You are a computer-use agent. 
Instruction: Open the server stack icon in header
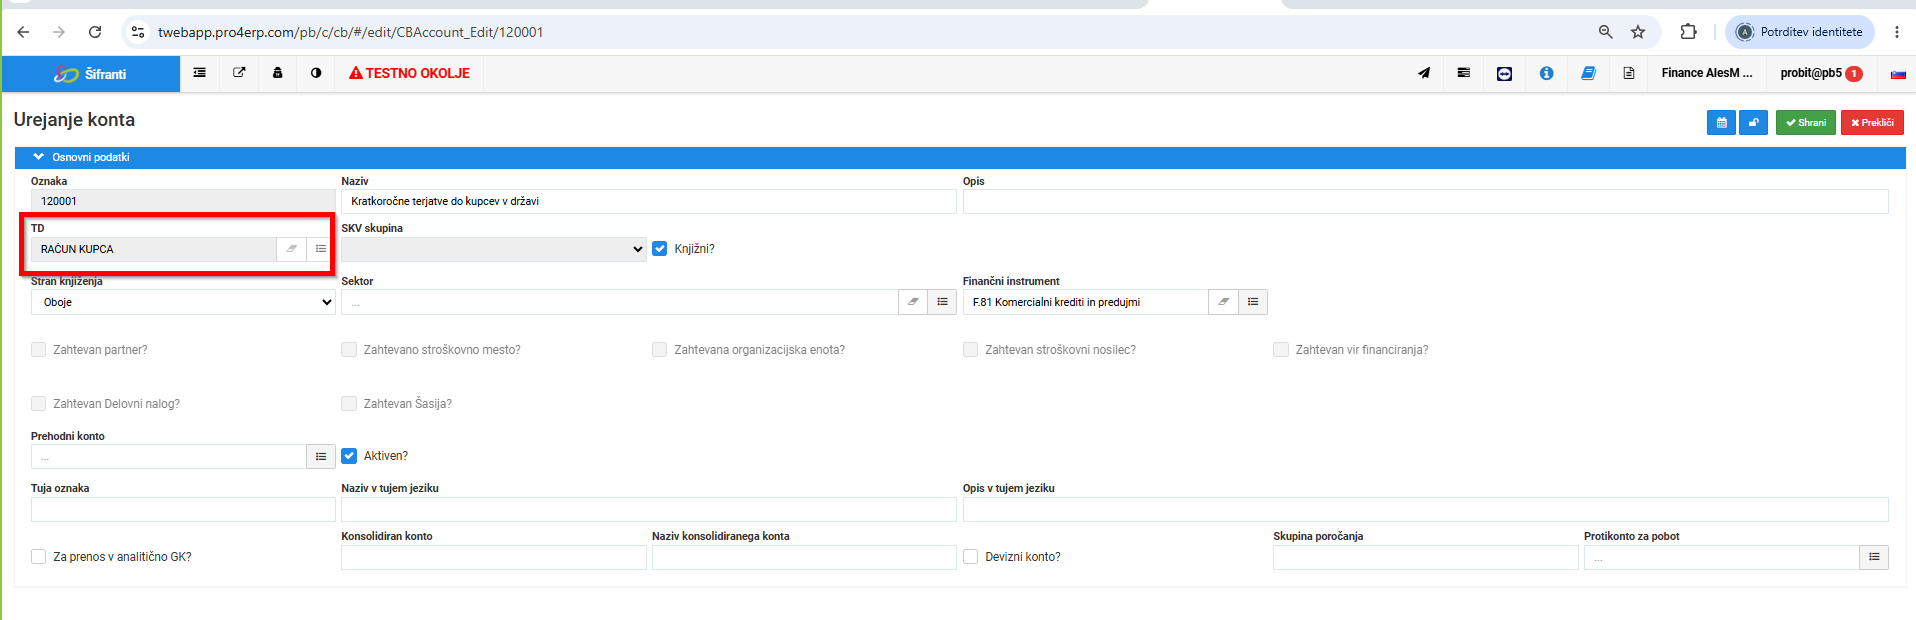1464,73
